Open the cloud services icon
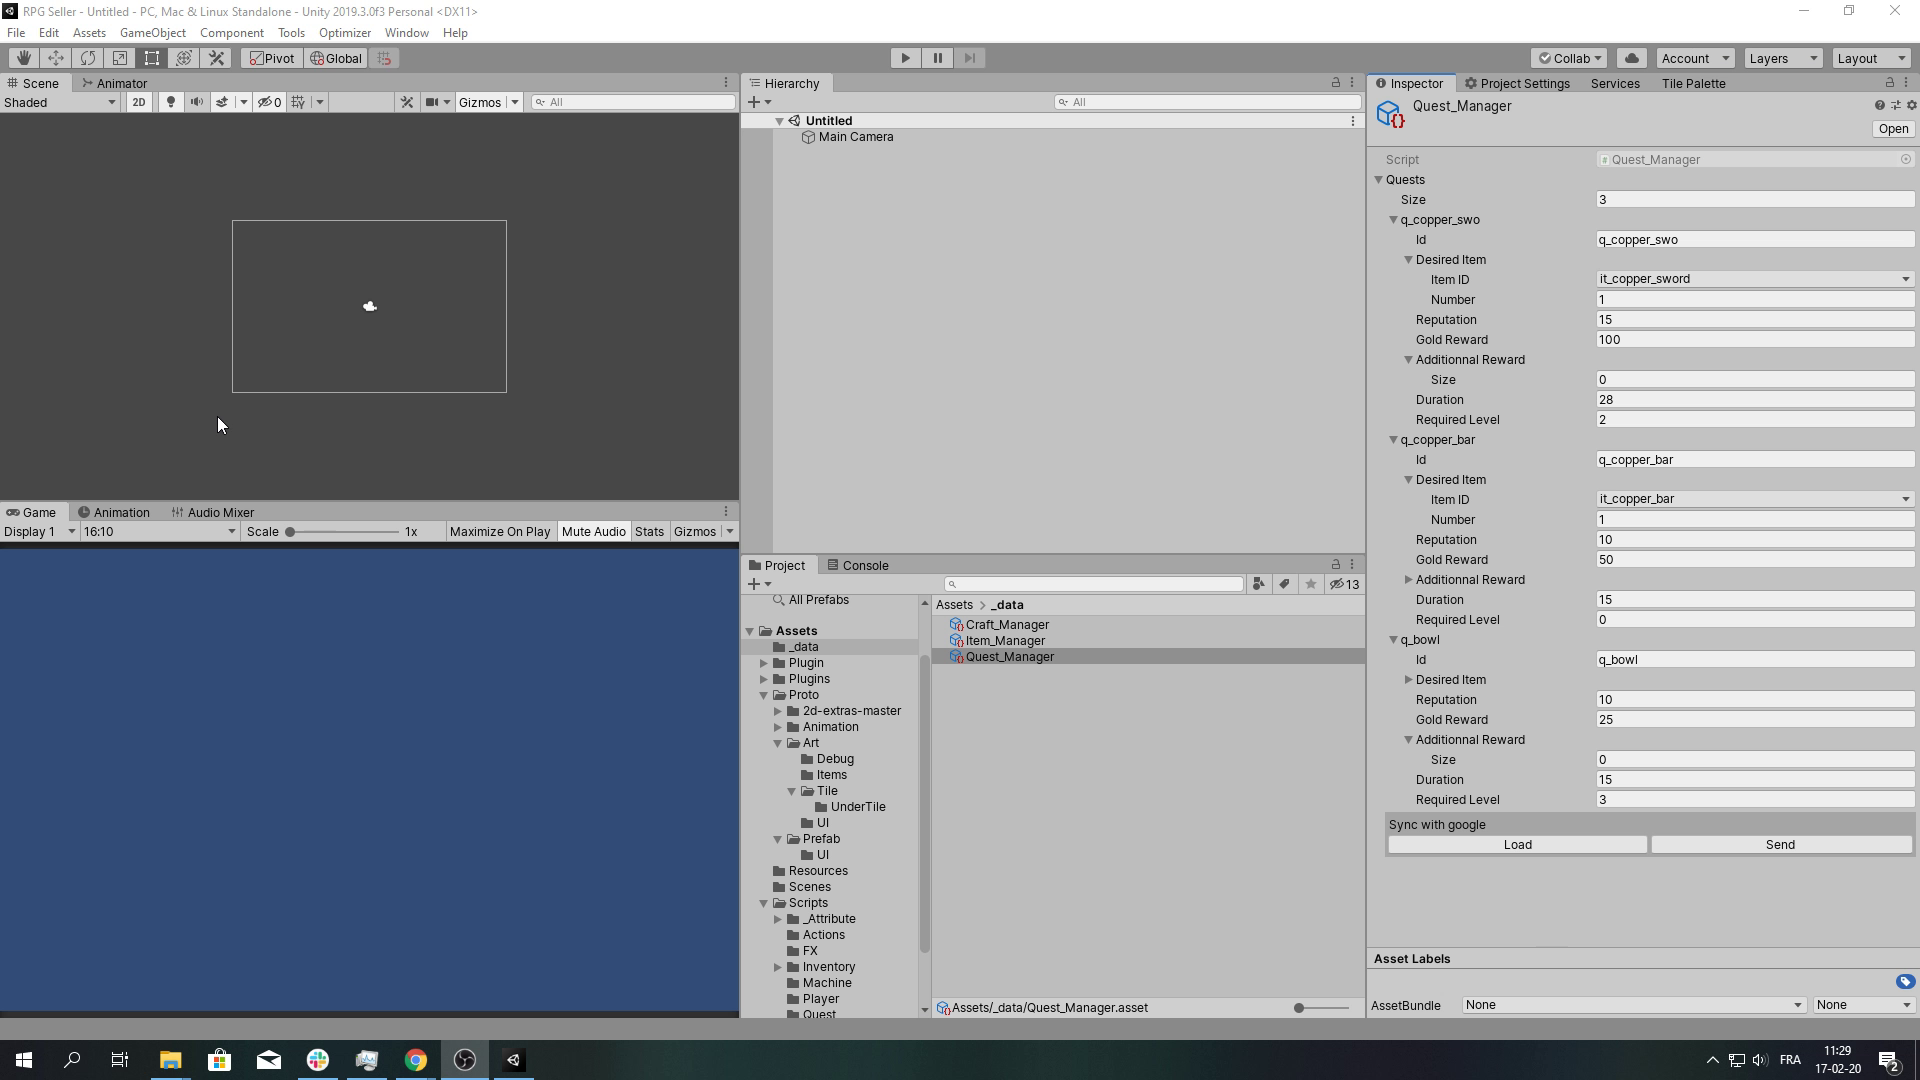This screenshot has width=1920, height=1080. (x=1632, y=58)
